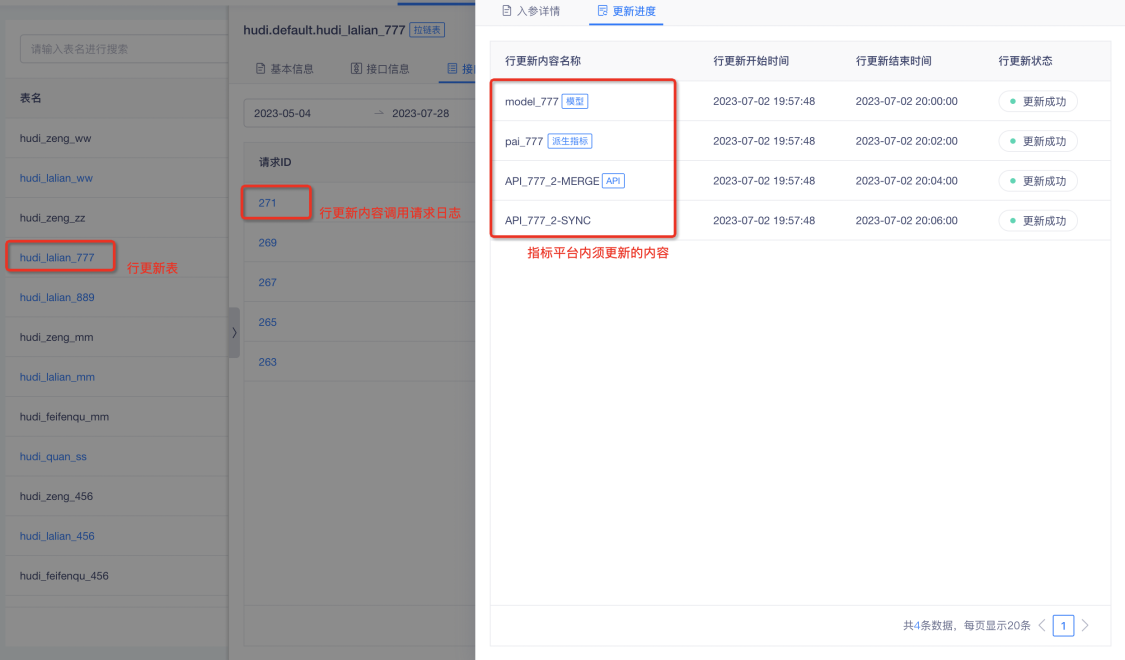The height and width of the screenshot is (660, 1125).
Task: Switch to the 更新进度 tab
Action: coord(626,11)
